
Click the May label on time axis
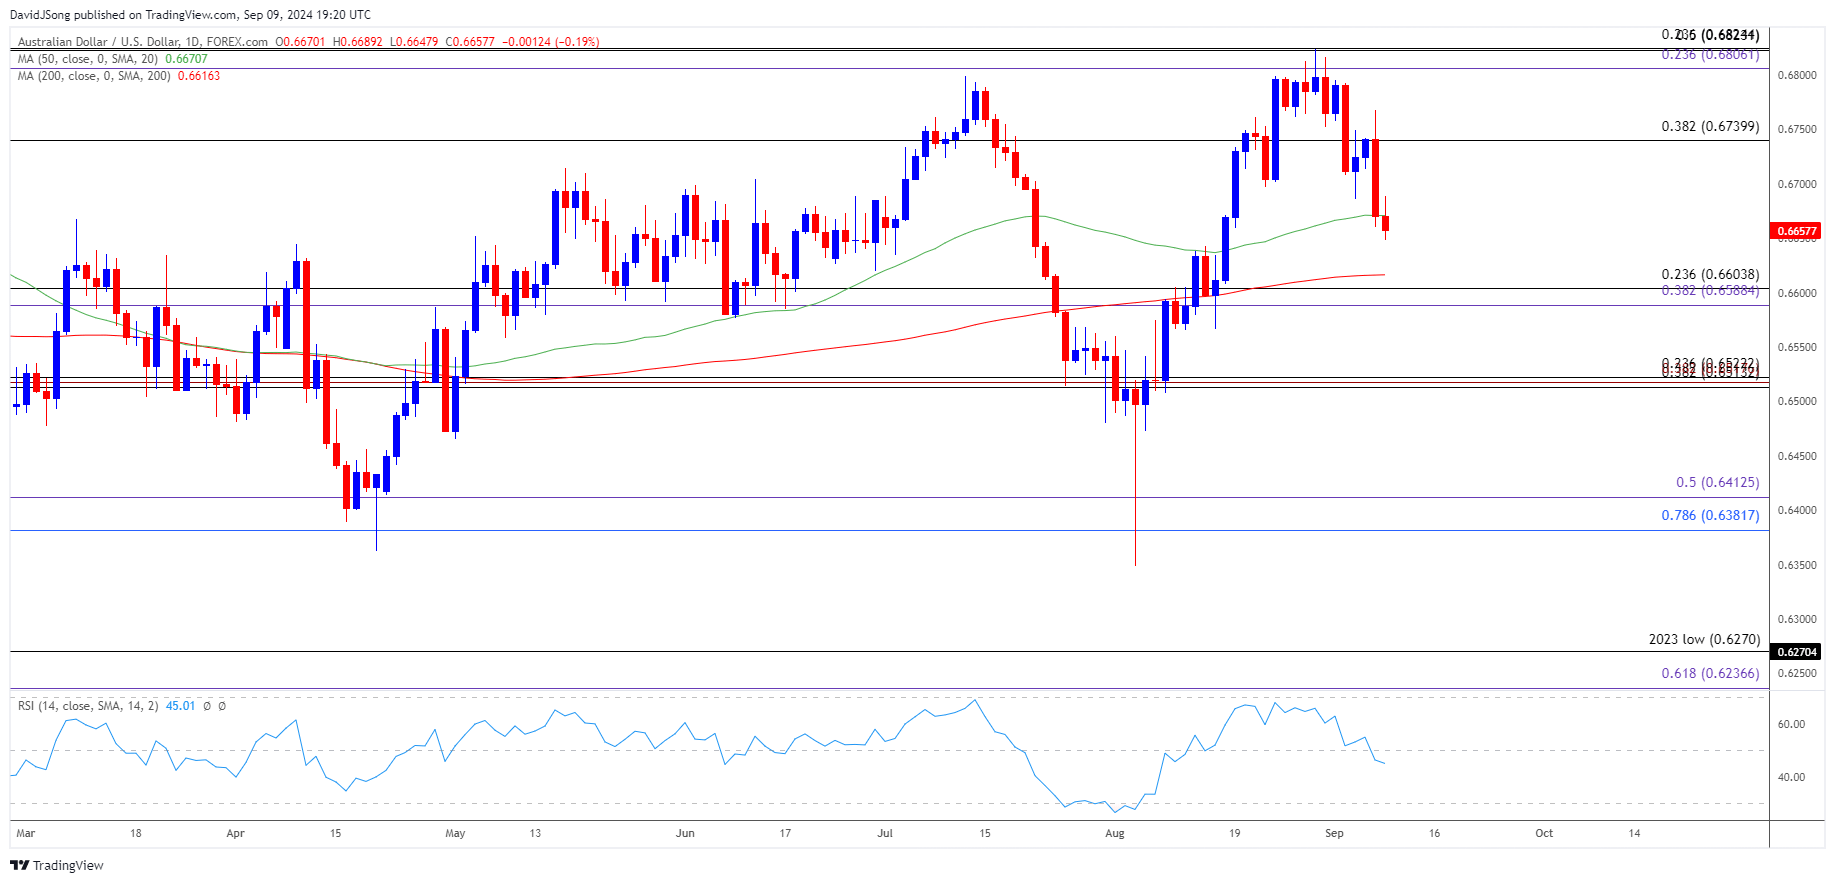(455, 834)
